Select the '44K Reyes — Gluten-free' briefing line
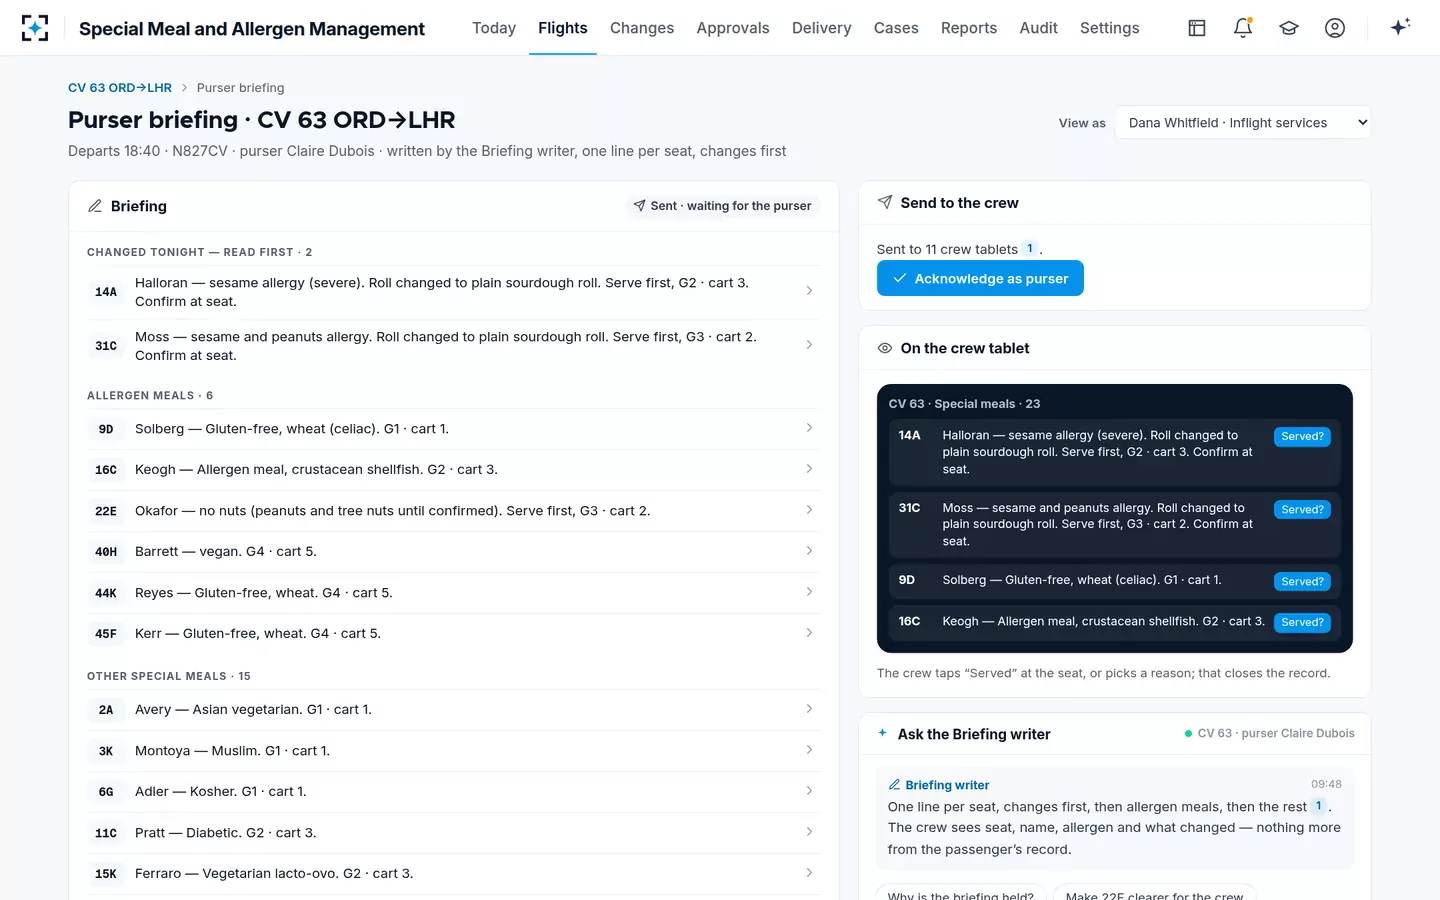Viewport: 1440px width, 900px height. [x=454, y=593]
